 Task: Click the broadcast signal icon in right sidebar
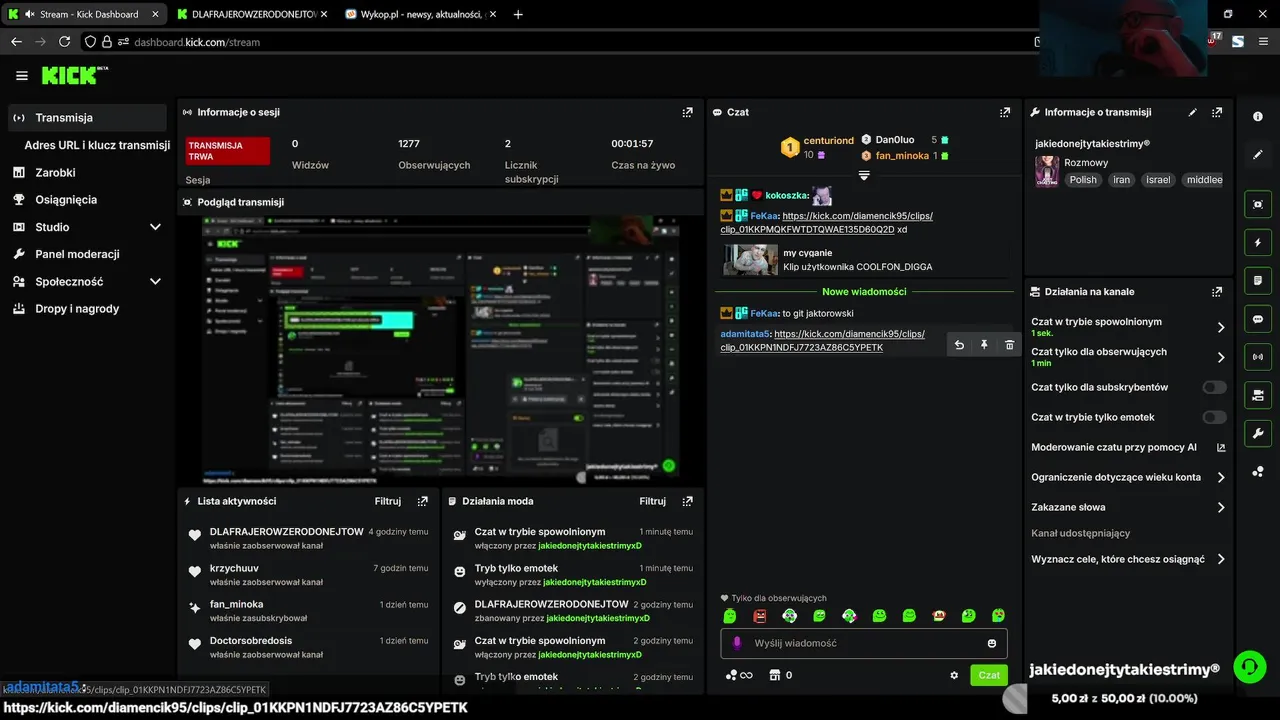[x=1258, y=357]
